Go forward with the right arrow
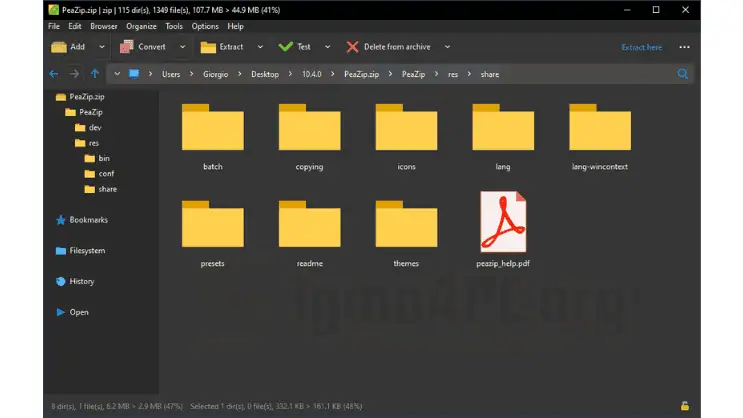The height and width of the screenshot is (418, 743). (74, 74)
